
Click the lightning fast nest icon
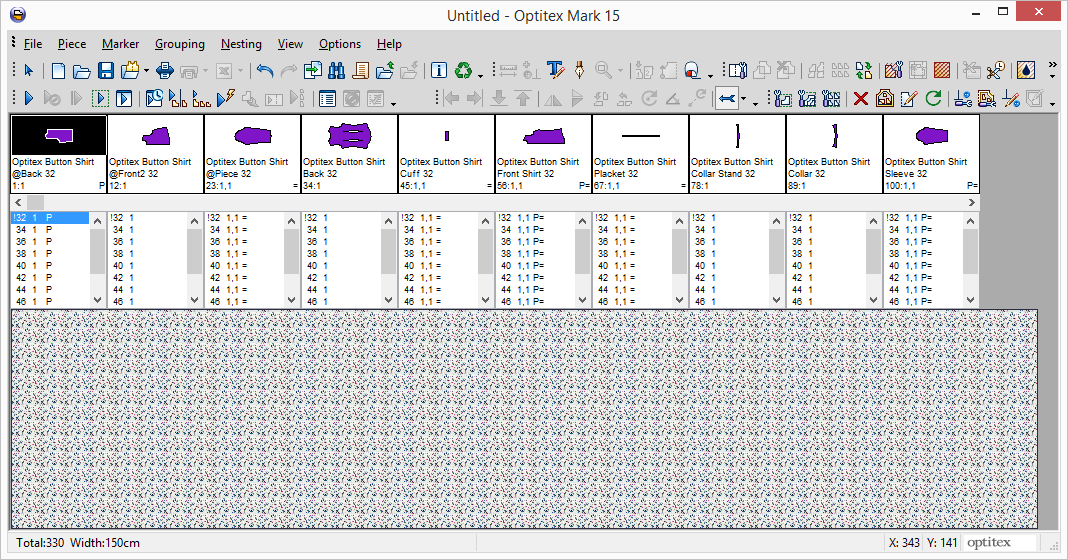[x=226, y=99]
